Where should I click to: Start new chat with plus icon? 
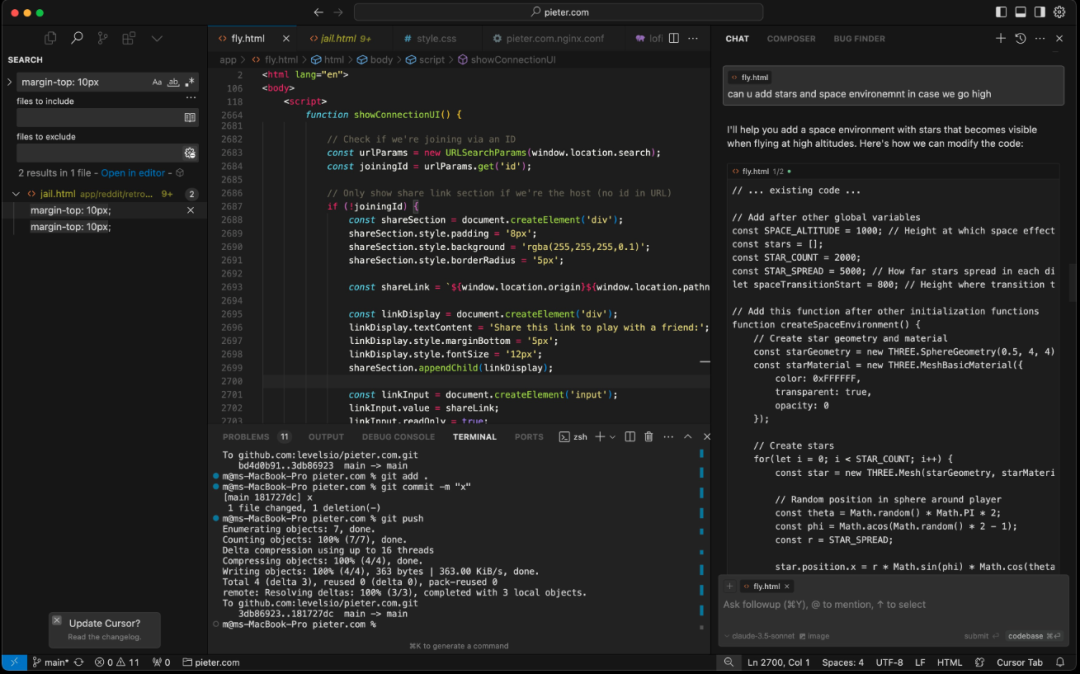click(x=1000, y=39)
